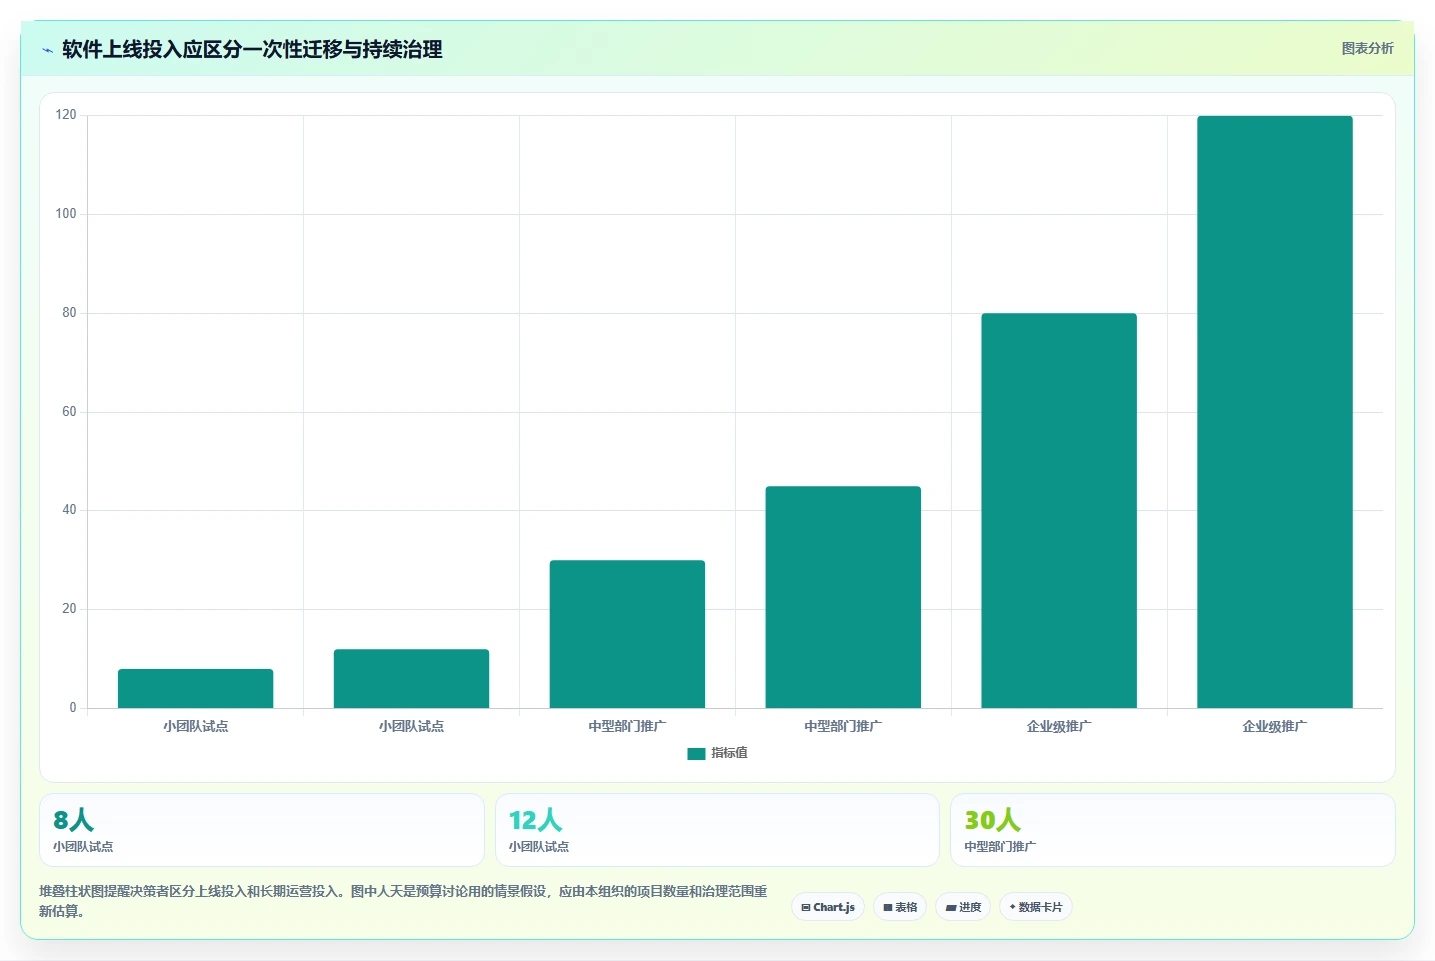This screenshot has width=1435, height=961.
Task: Toggle the 指标值 legend color swatch
Action: pos(696,754)
